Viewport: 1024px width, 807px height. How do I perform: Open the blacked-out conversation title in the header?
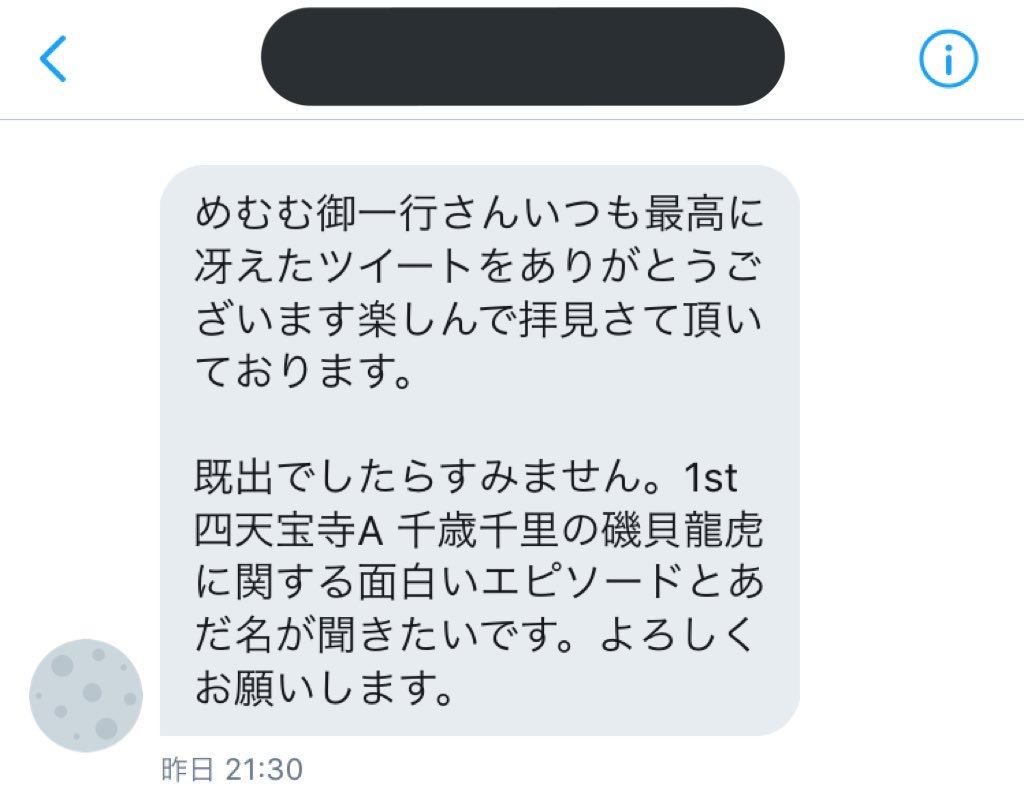tap(522, 57)
